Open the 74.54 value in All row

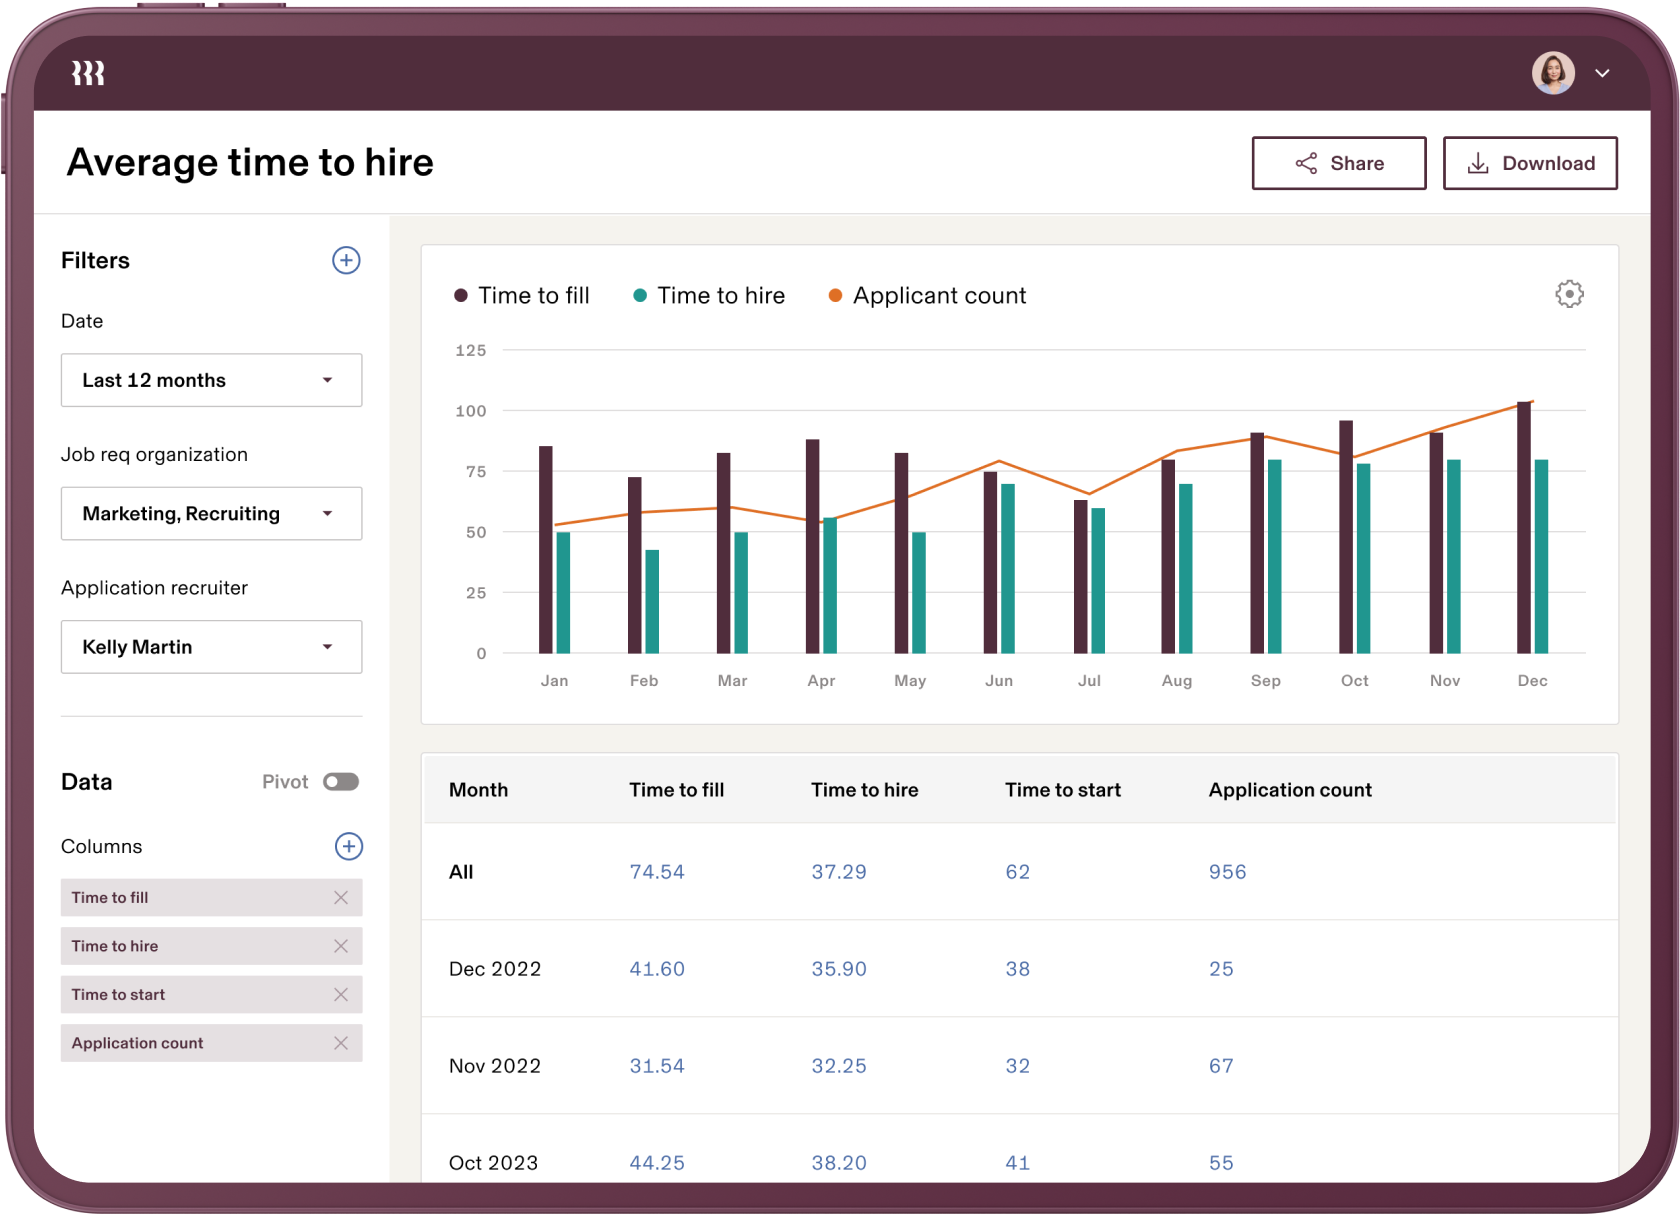pos(657,872)
